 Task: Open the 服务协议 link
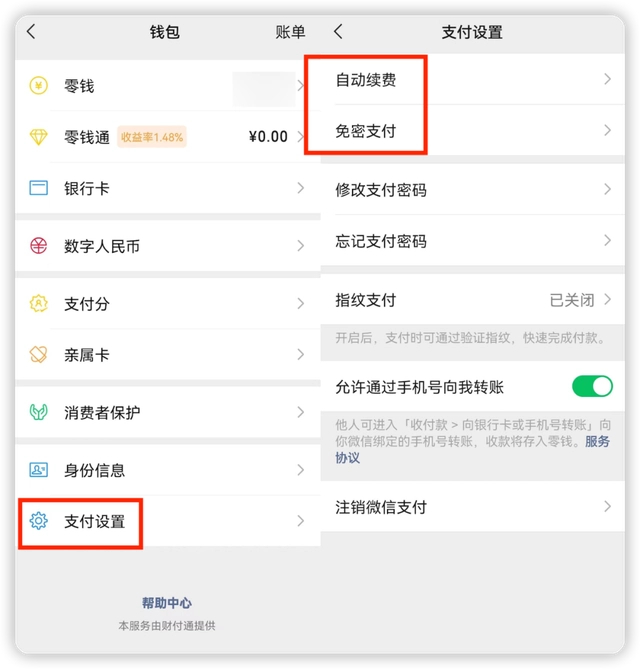click(x=597, y=442)
